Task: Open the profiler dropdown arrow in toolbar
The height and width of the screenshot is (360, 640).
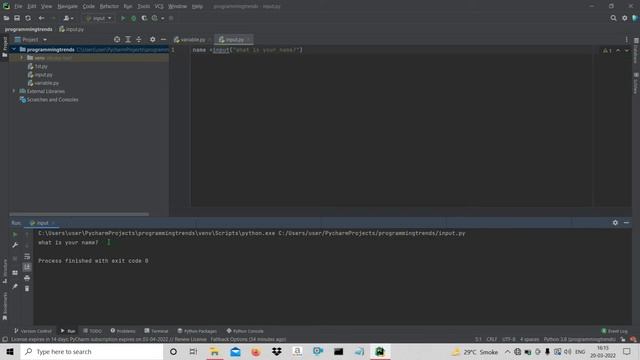Action: [162, 18]
